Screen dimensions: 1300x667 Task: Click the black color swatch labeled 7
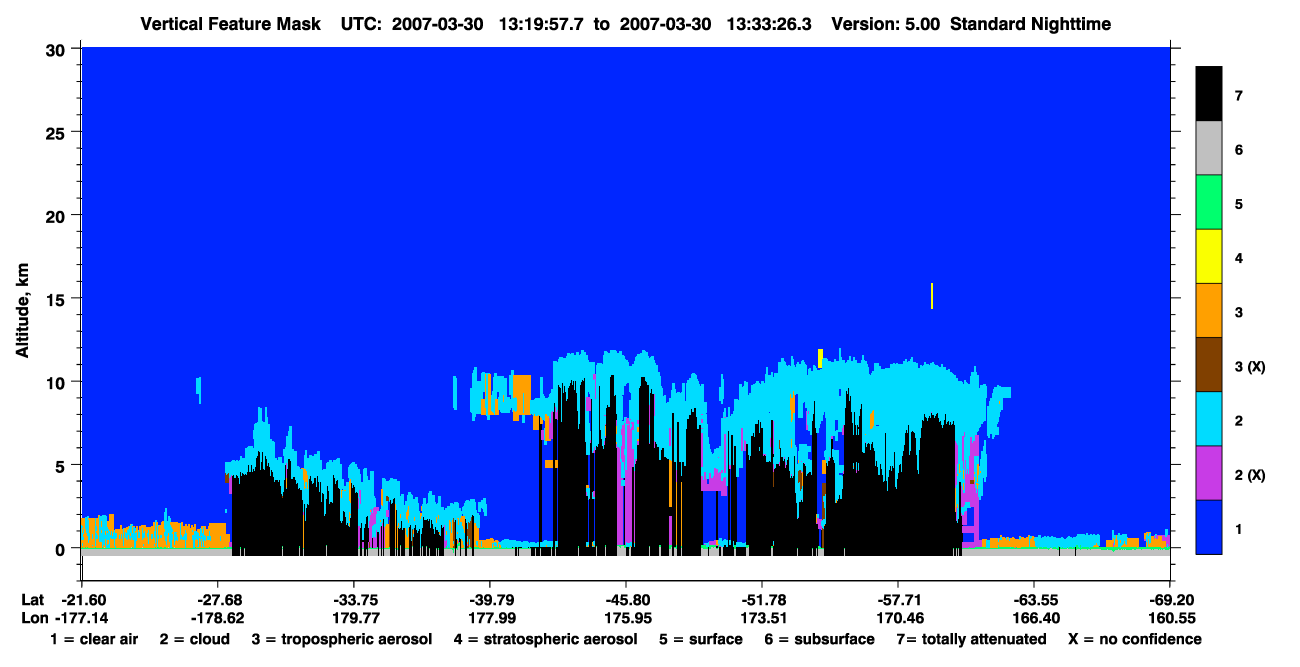[1209, 94]
